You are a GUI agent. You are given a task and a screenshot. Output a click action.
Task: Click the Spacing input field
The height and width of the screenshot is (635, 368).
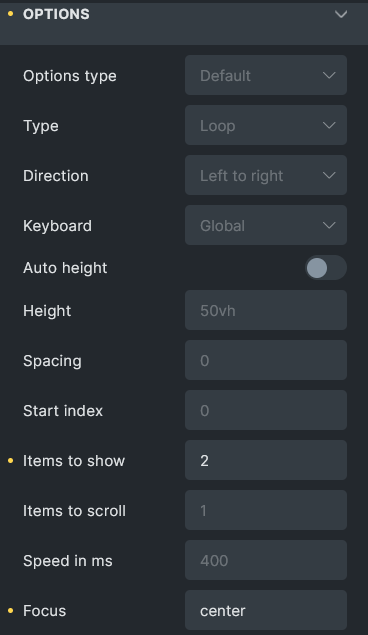266,360
